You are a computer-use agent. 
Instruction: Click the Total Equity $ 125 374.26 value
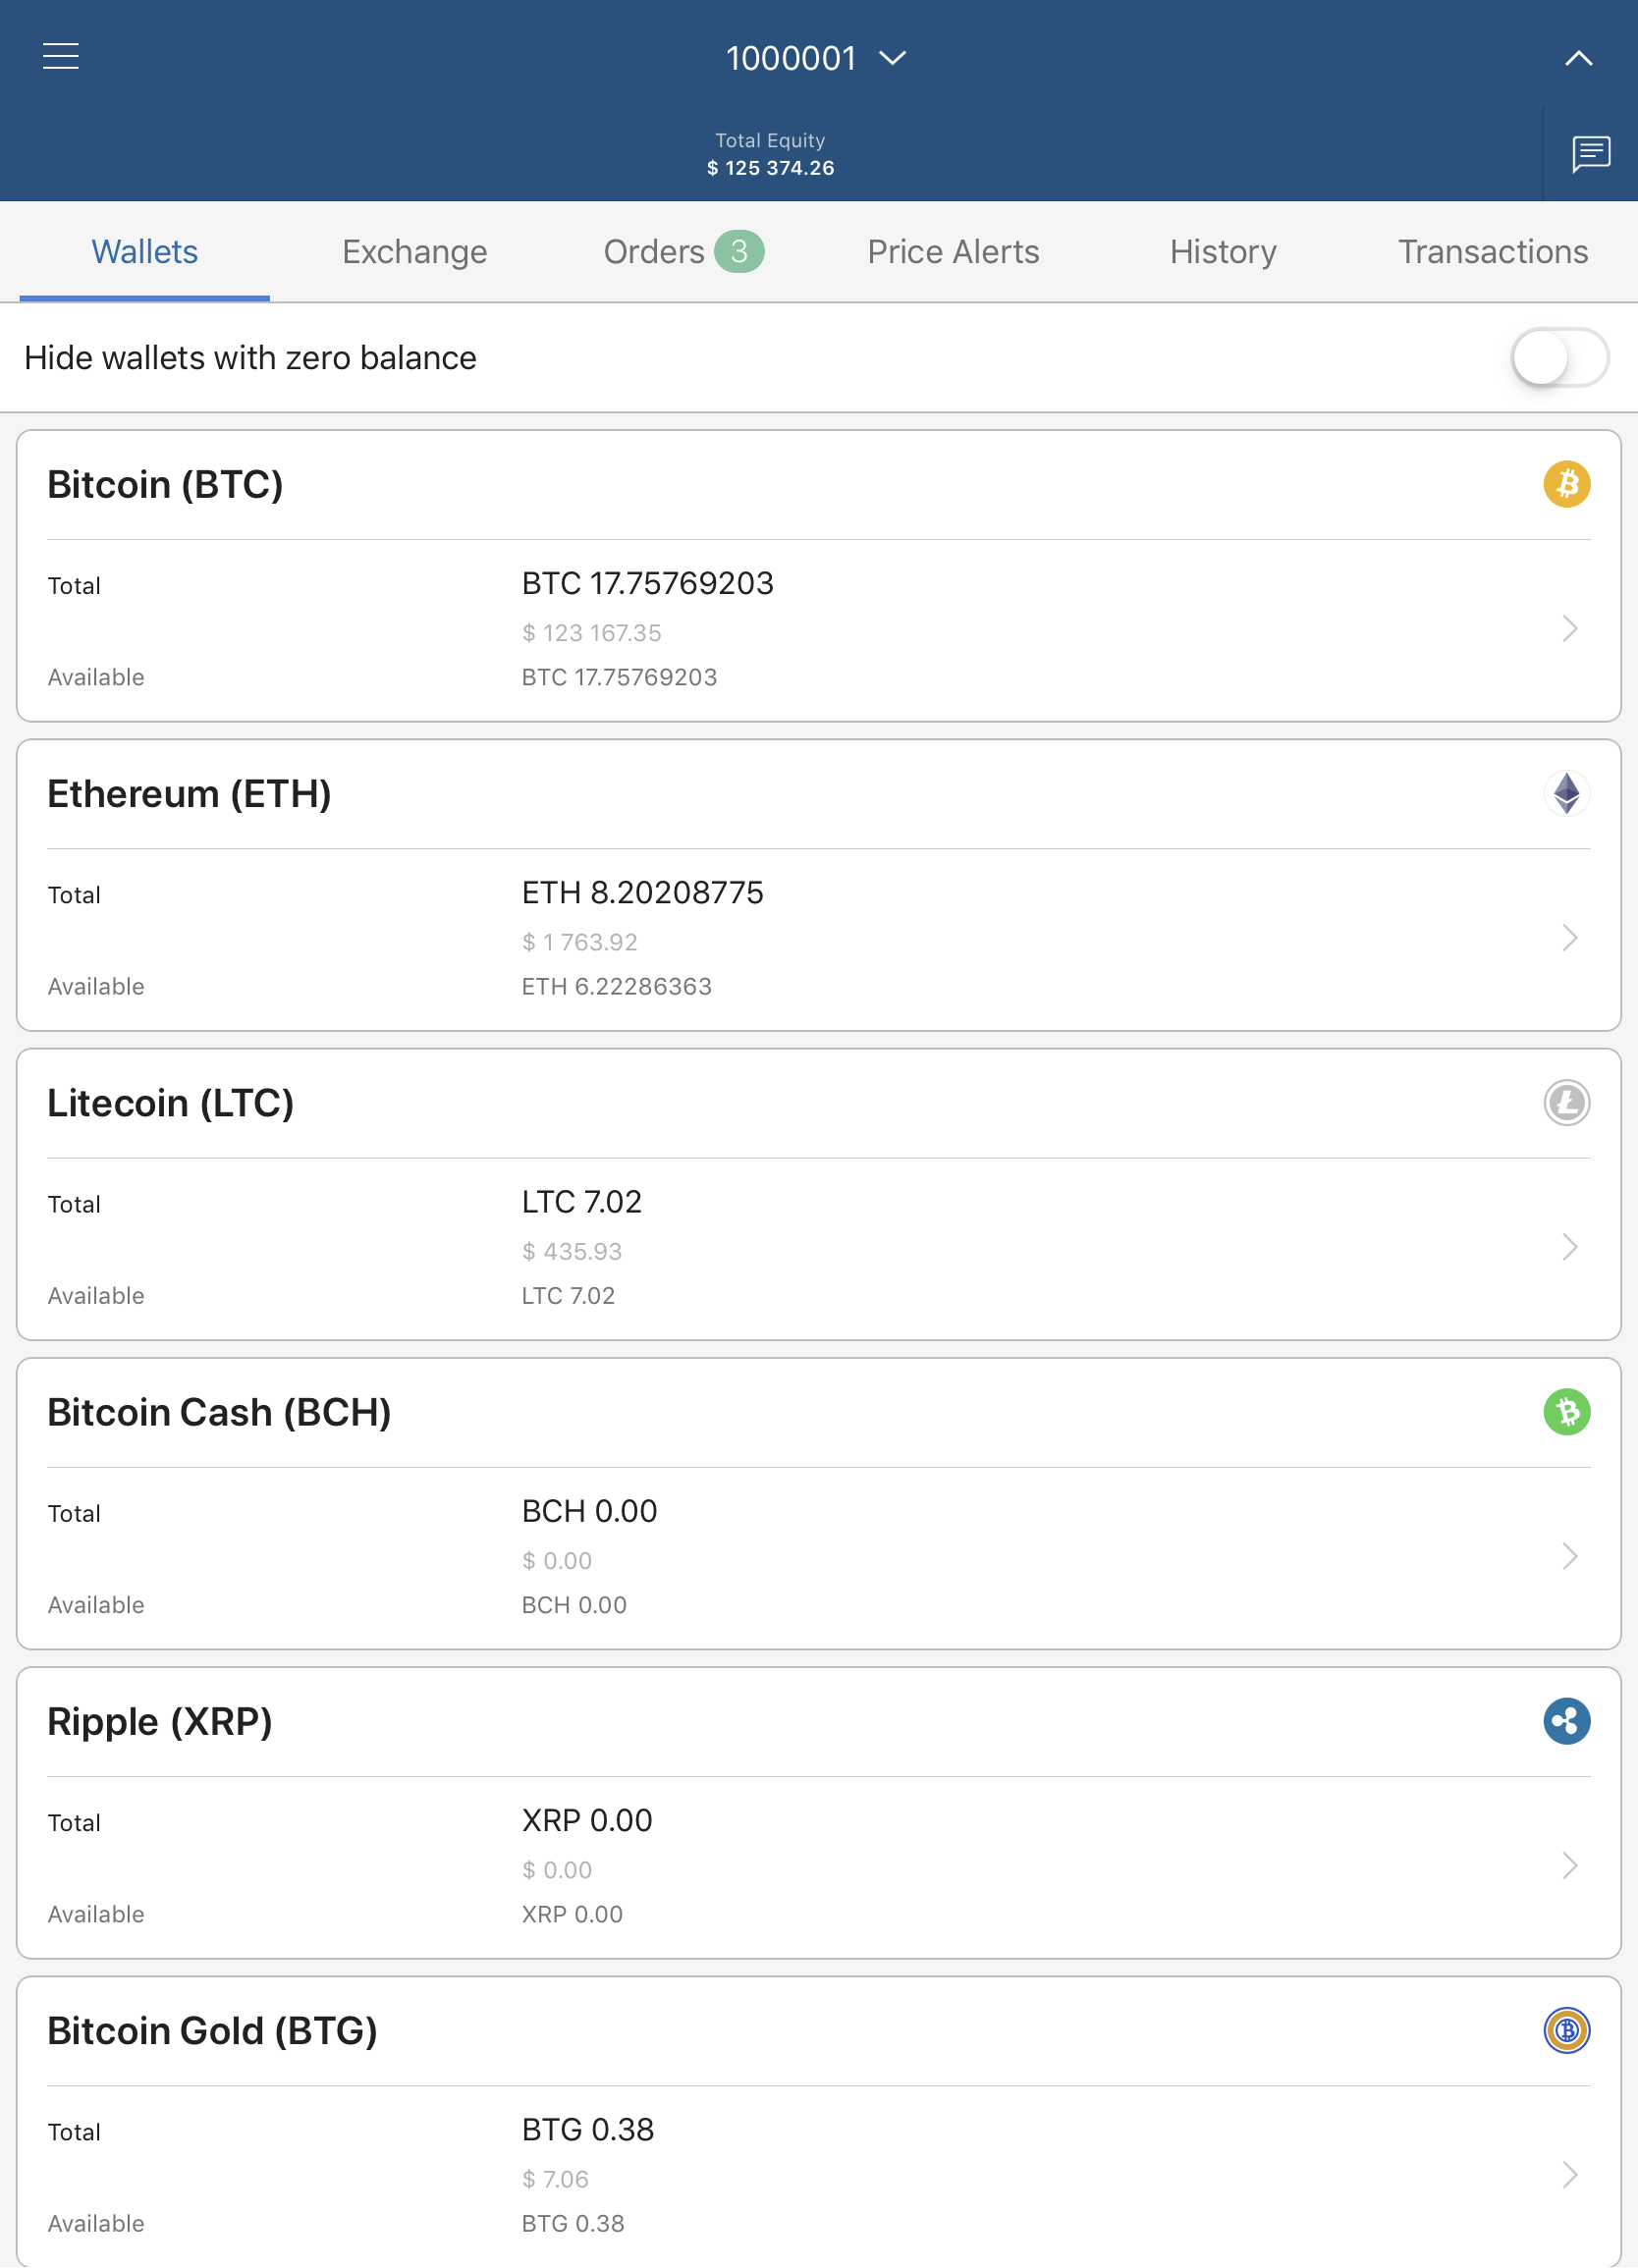770,167
